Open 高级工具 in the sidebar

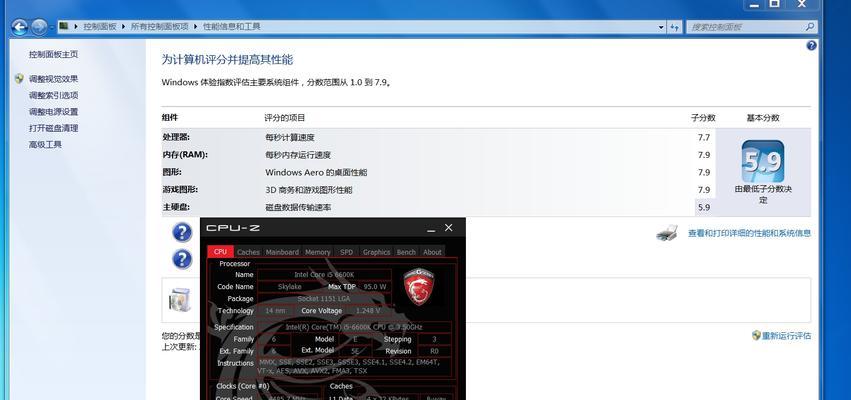tap(45, 144)
